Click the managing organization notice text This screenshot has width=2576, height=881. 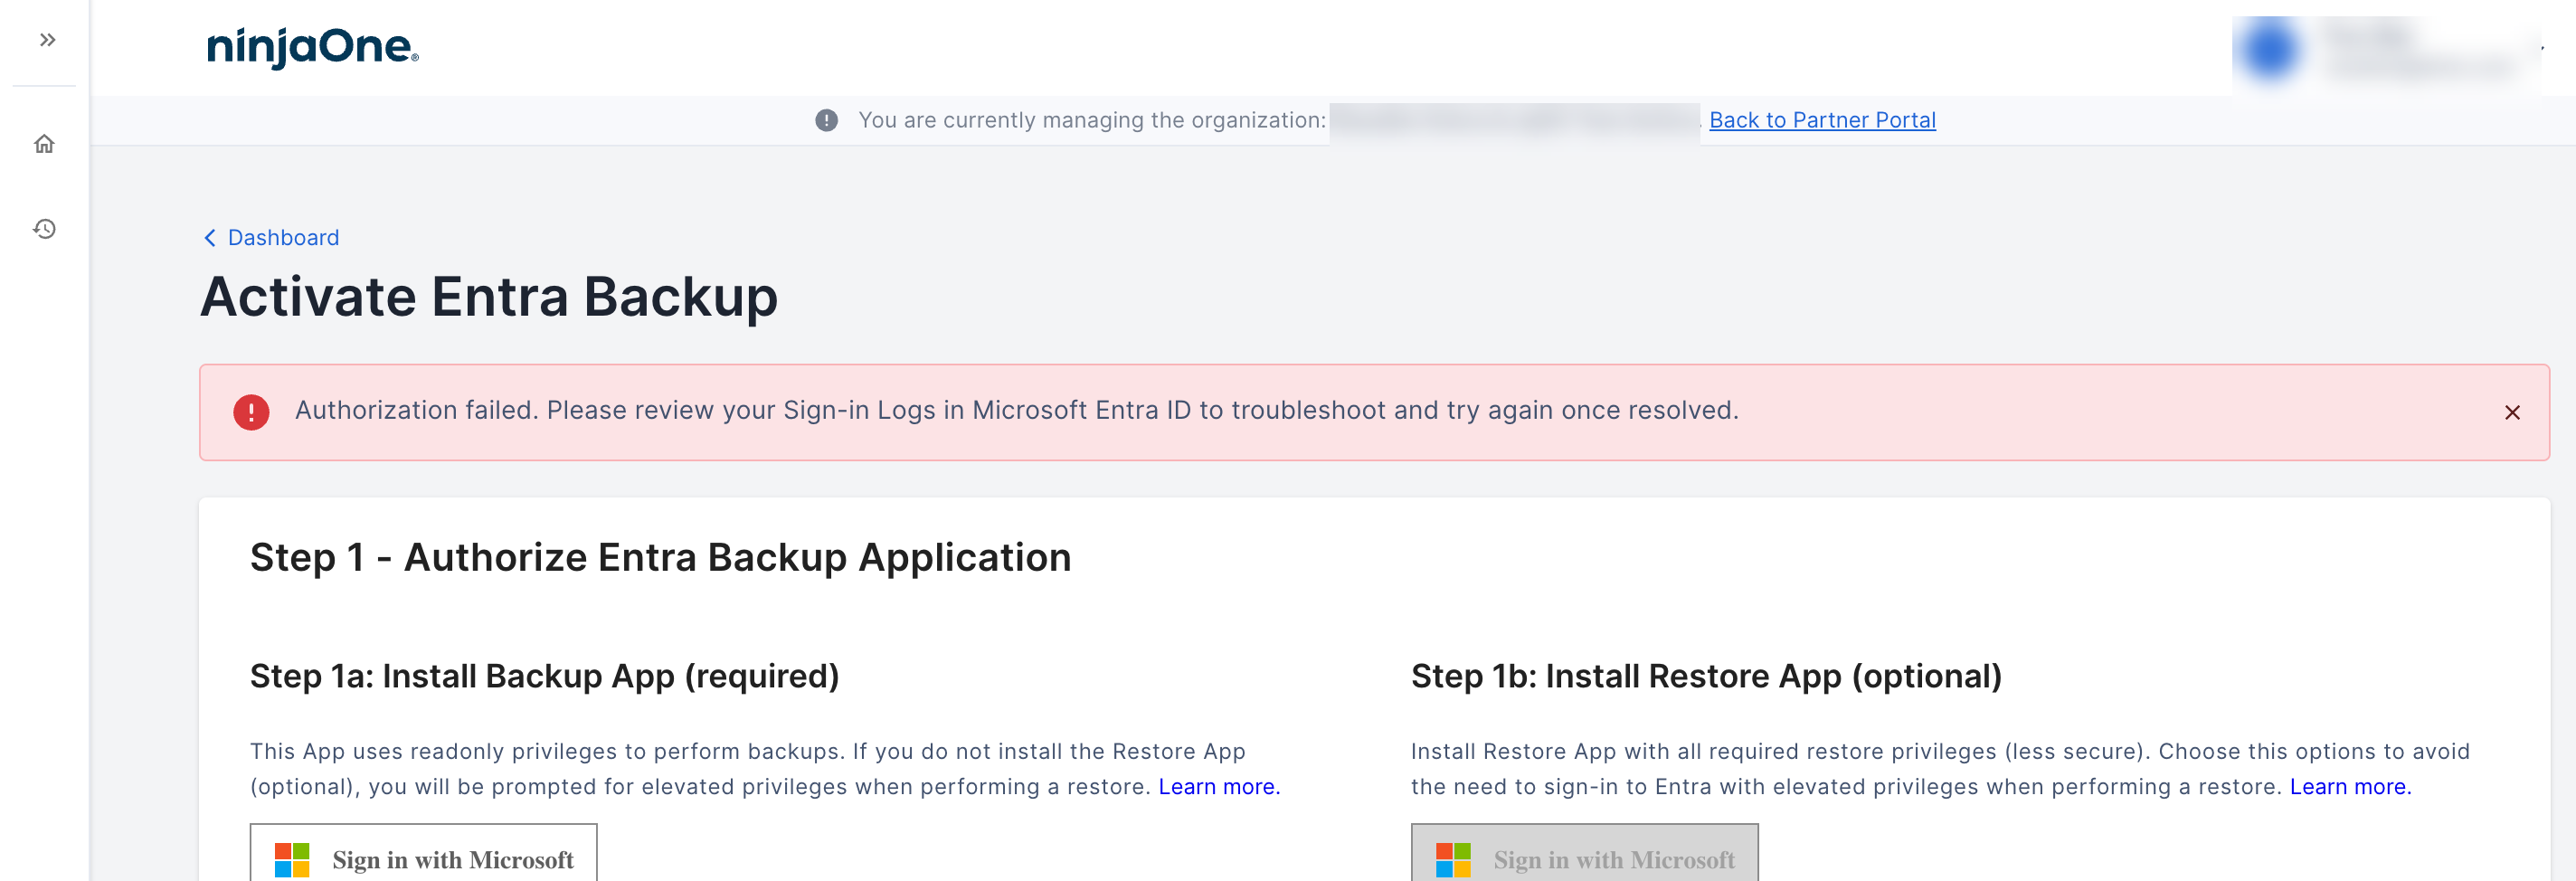1092,120
